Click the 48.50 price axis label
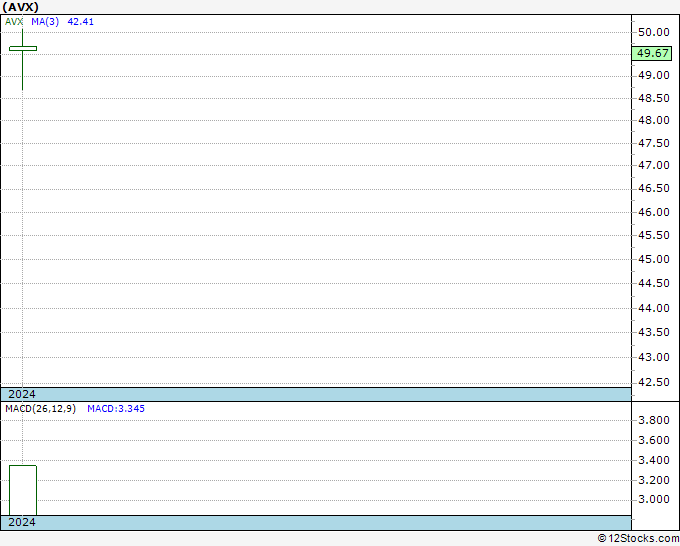 (x=654, y=98)
